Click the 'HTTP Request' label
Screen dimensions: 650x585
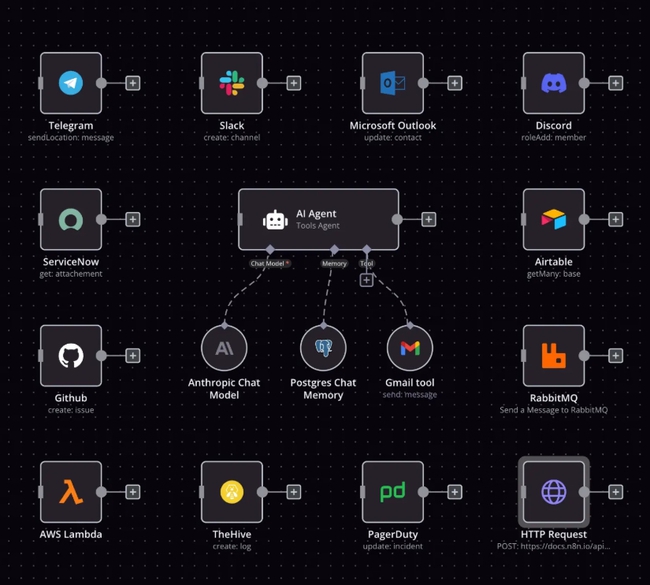click(554, 534)
